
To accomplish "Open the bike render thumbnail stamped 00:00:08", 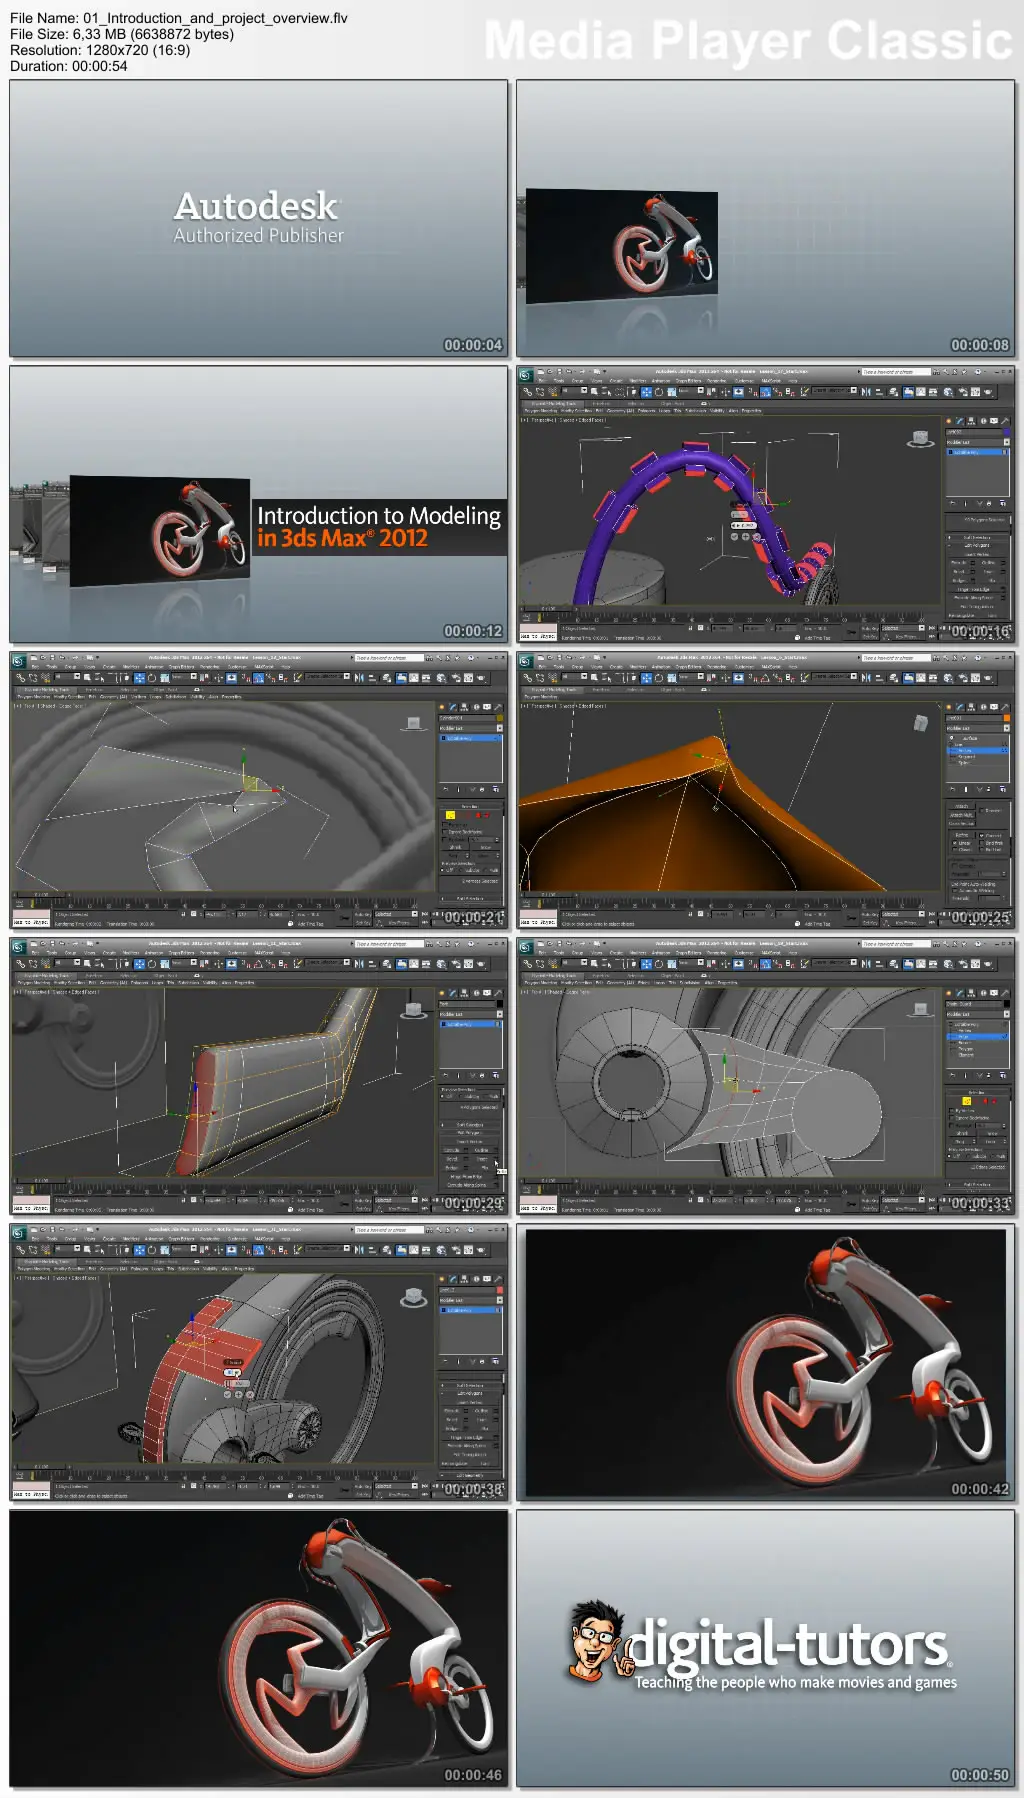I will [766, 218].
